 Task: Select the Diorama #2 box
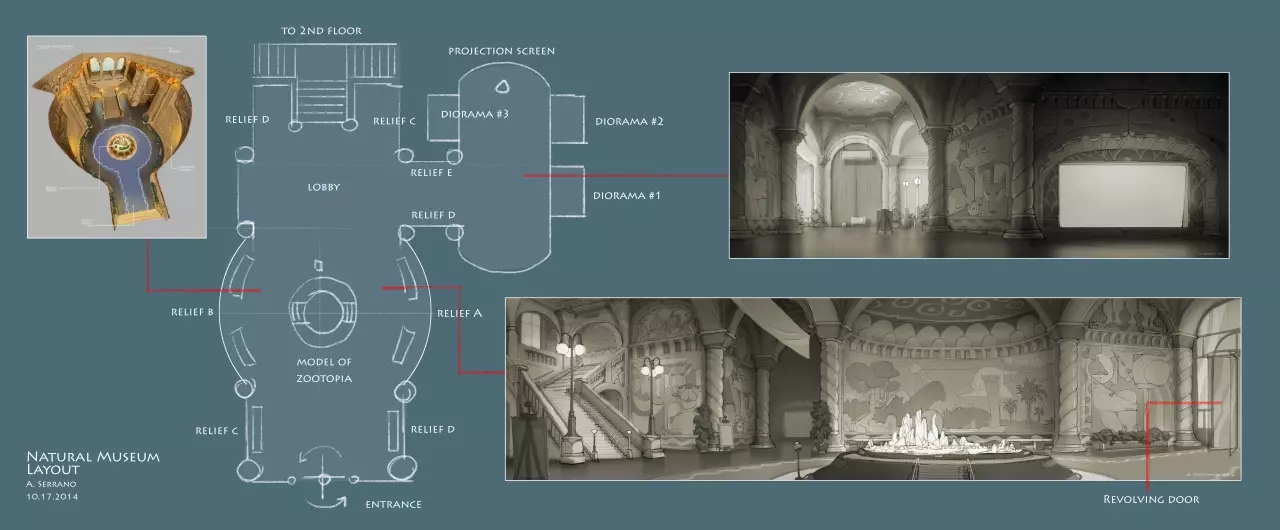click(566, 120)
